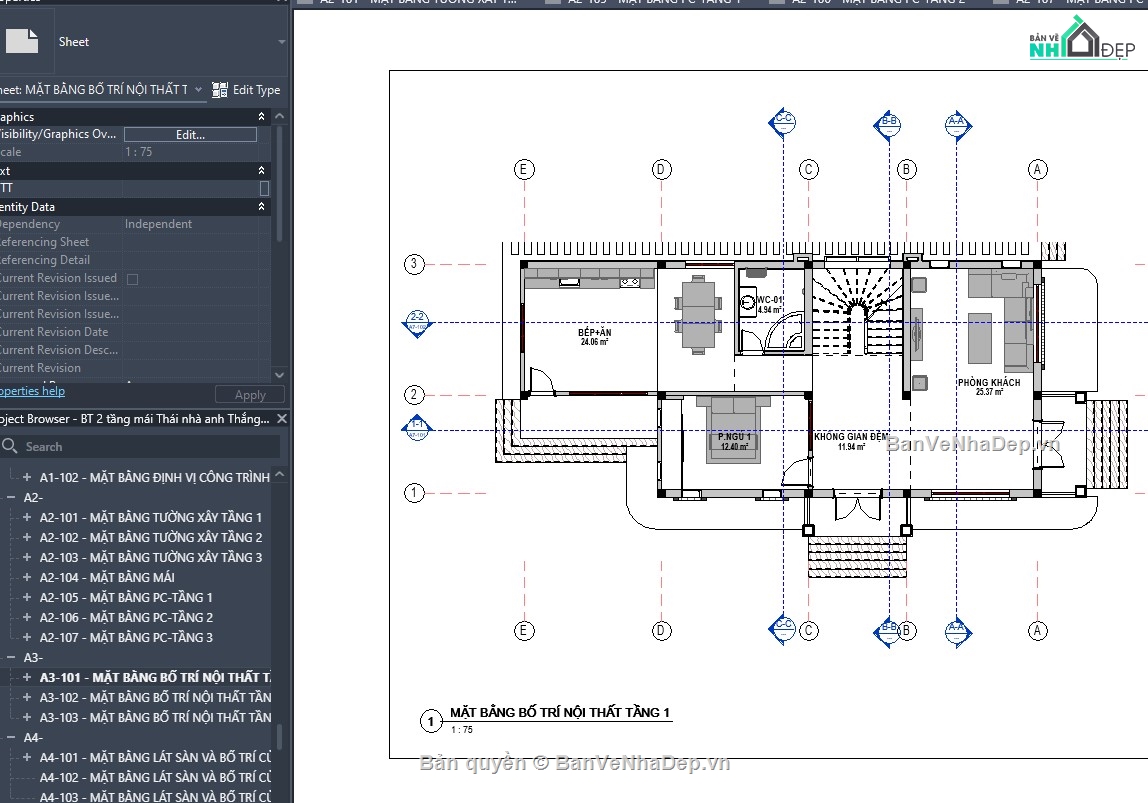Expand sheet A1-102 tree node
This screenshot has width=1148, height=803.
point(27,477)
